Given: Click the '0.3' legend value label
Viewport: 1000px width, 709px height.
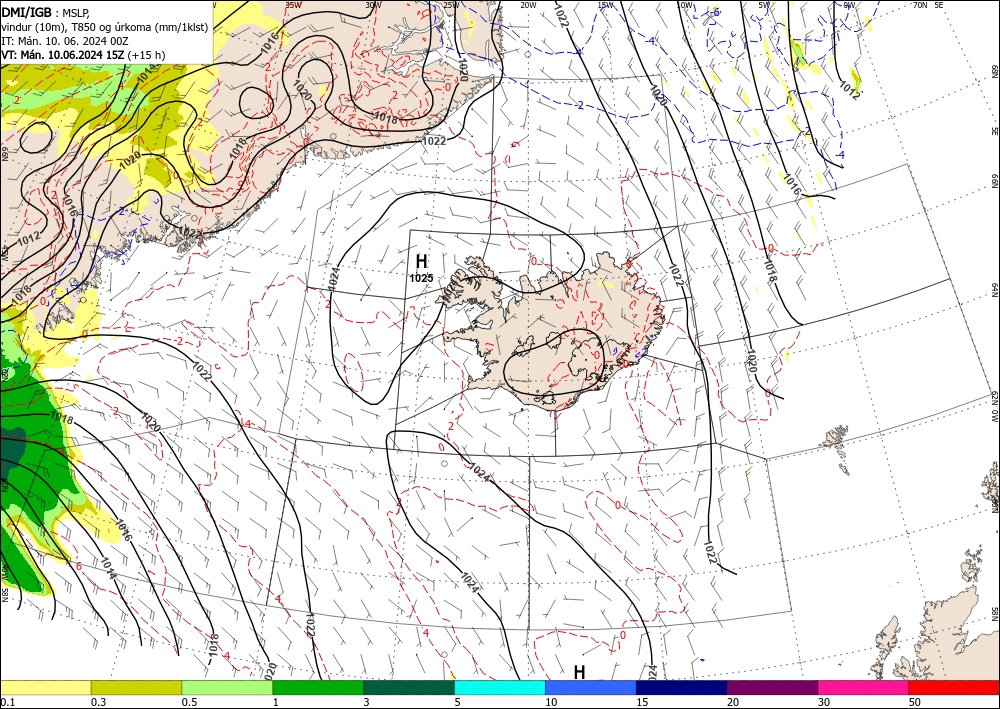Looking at the screenshot, I should coord(99,702).
